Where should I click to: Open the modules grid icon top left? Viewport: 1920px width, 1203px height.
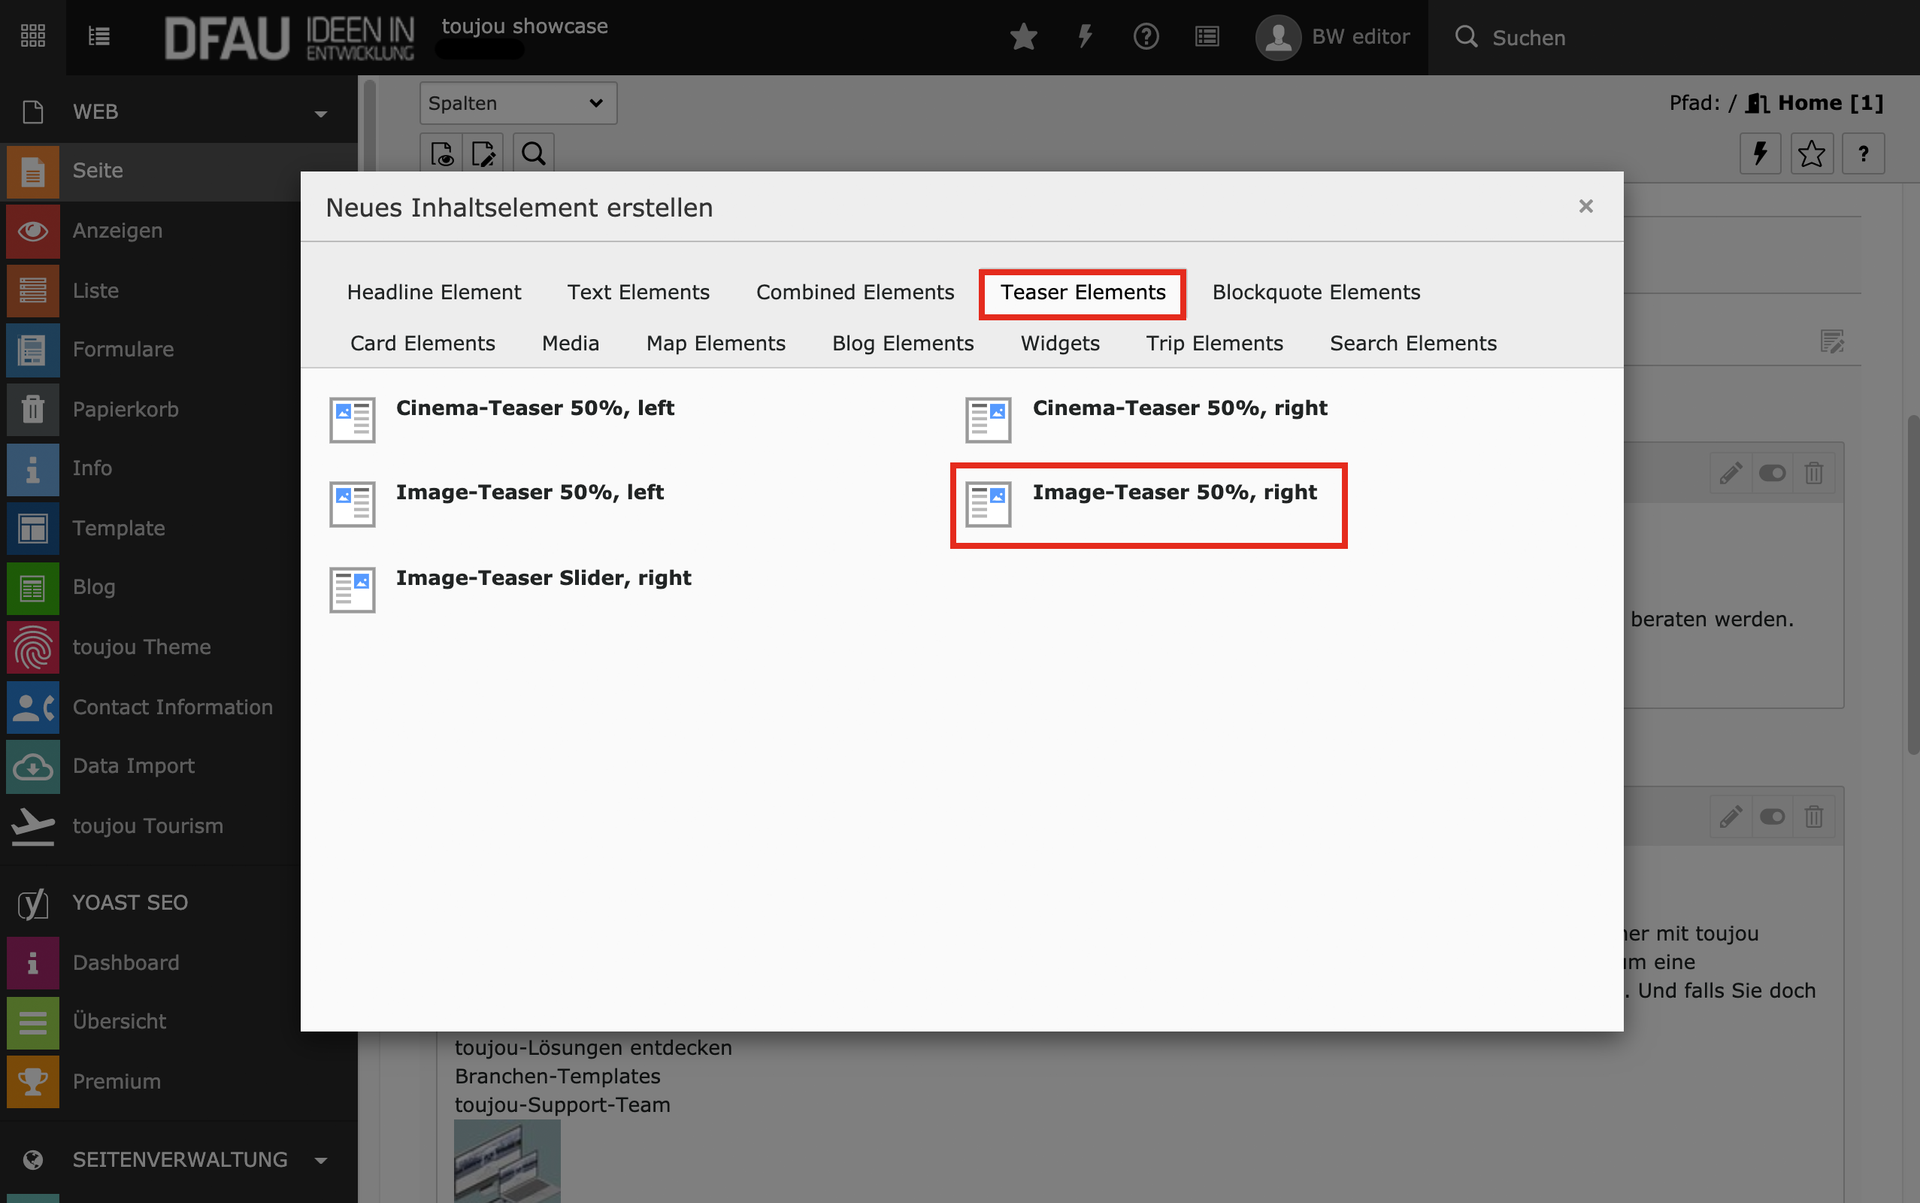click(33, 37)
